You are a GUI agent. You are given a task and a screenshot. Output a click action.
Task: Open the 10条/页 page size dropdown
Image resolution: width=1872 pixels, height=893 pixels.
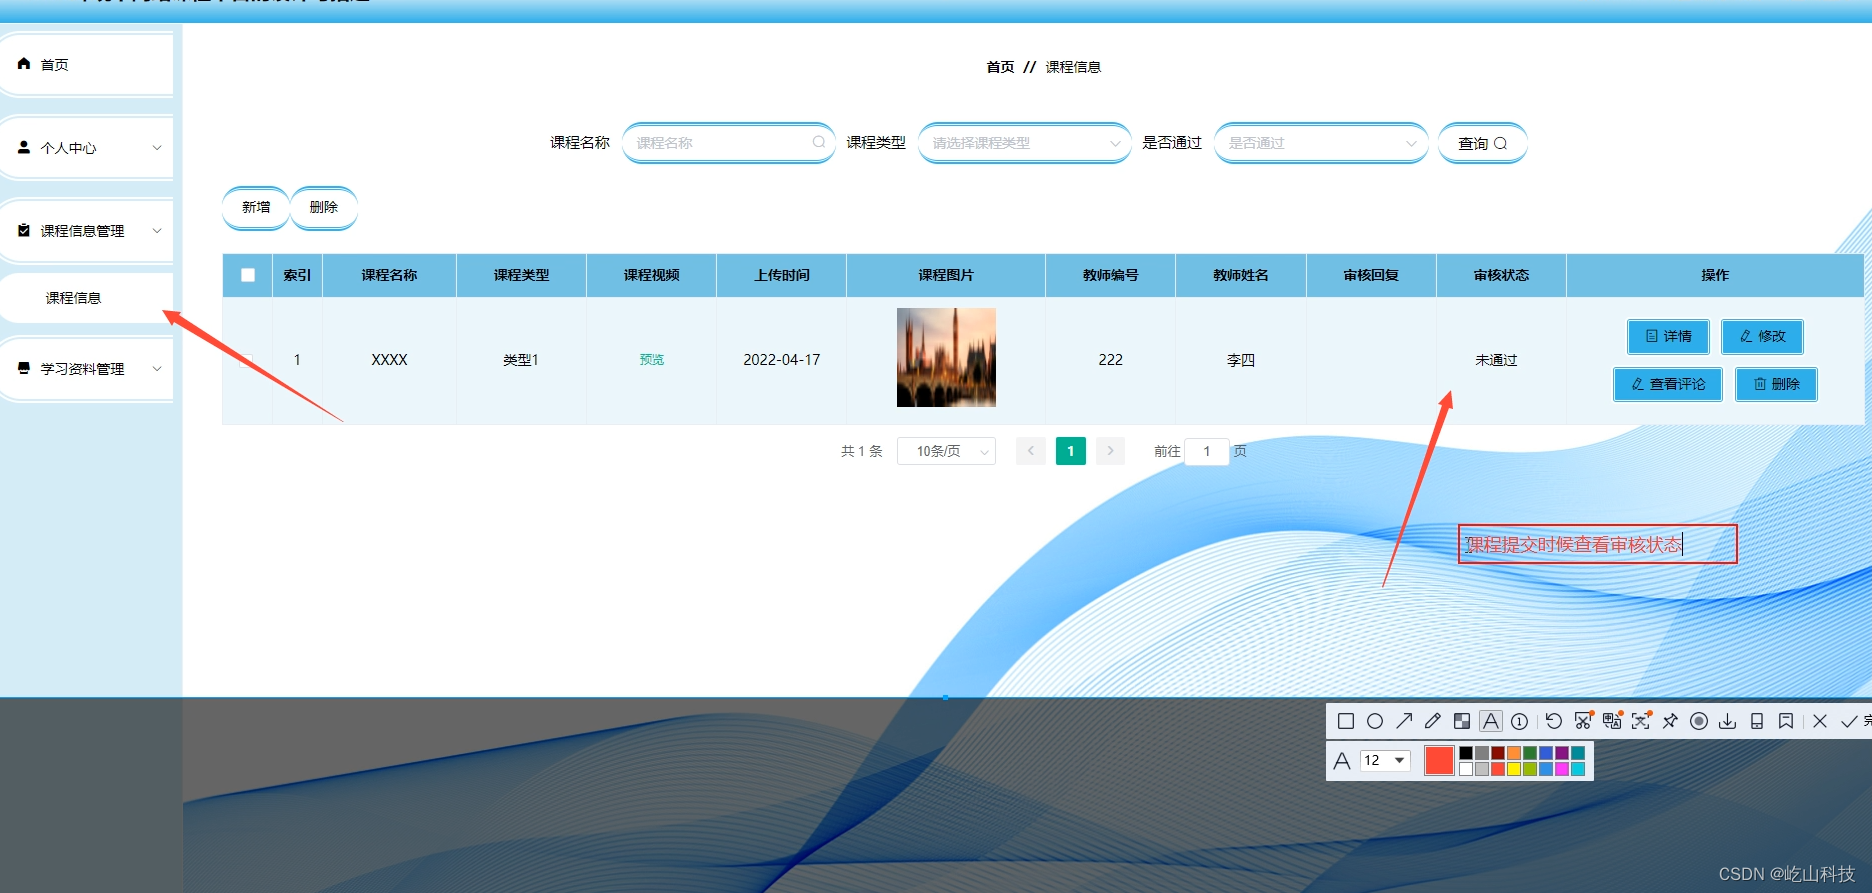point(946,451)
